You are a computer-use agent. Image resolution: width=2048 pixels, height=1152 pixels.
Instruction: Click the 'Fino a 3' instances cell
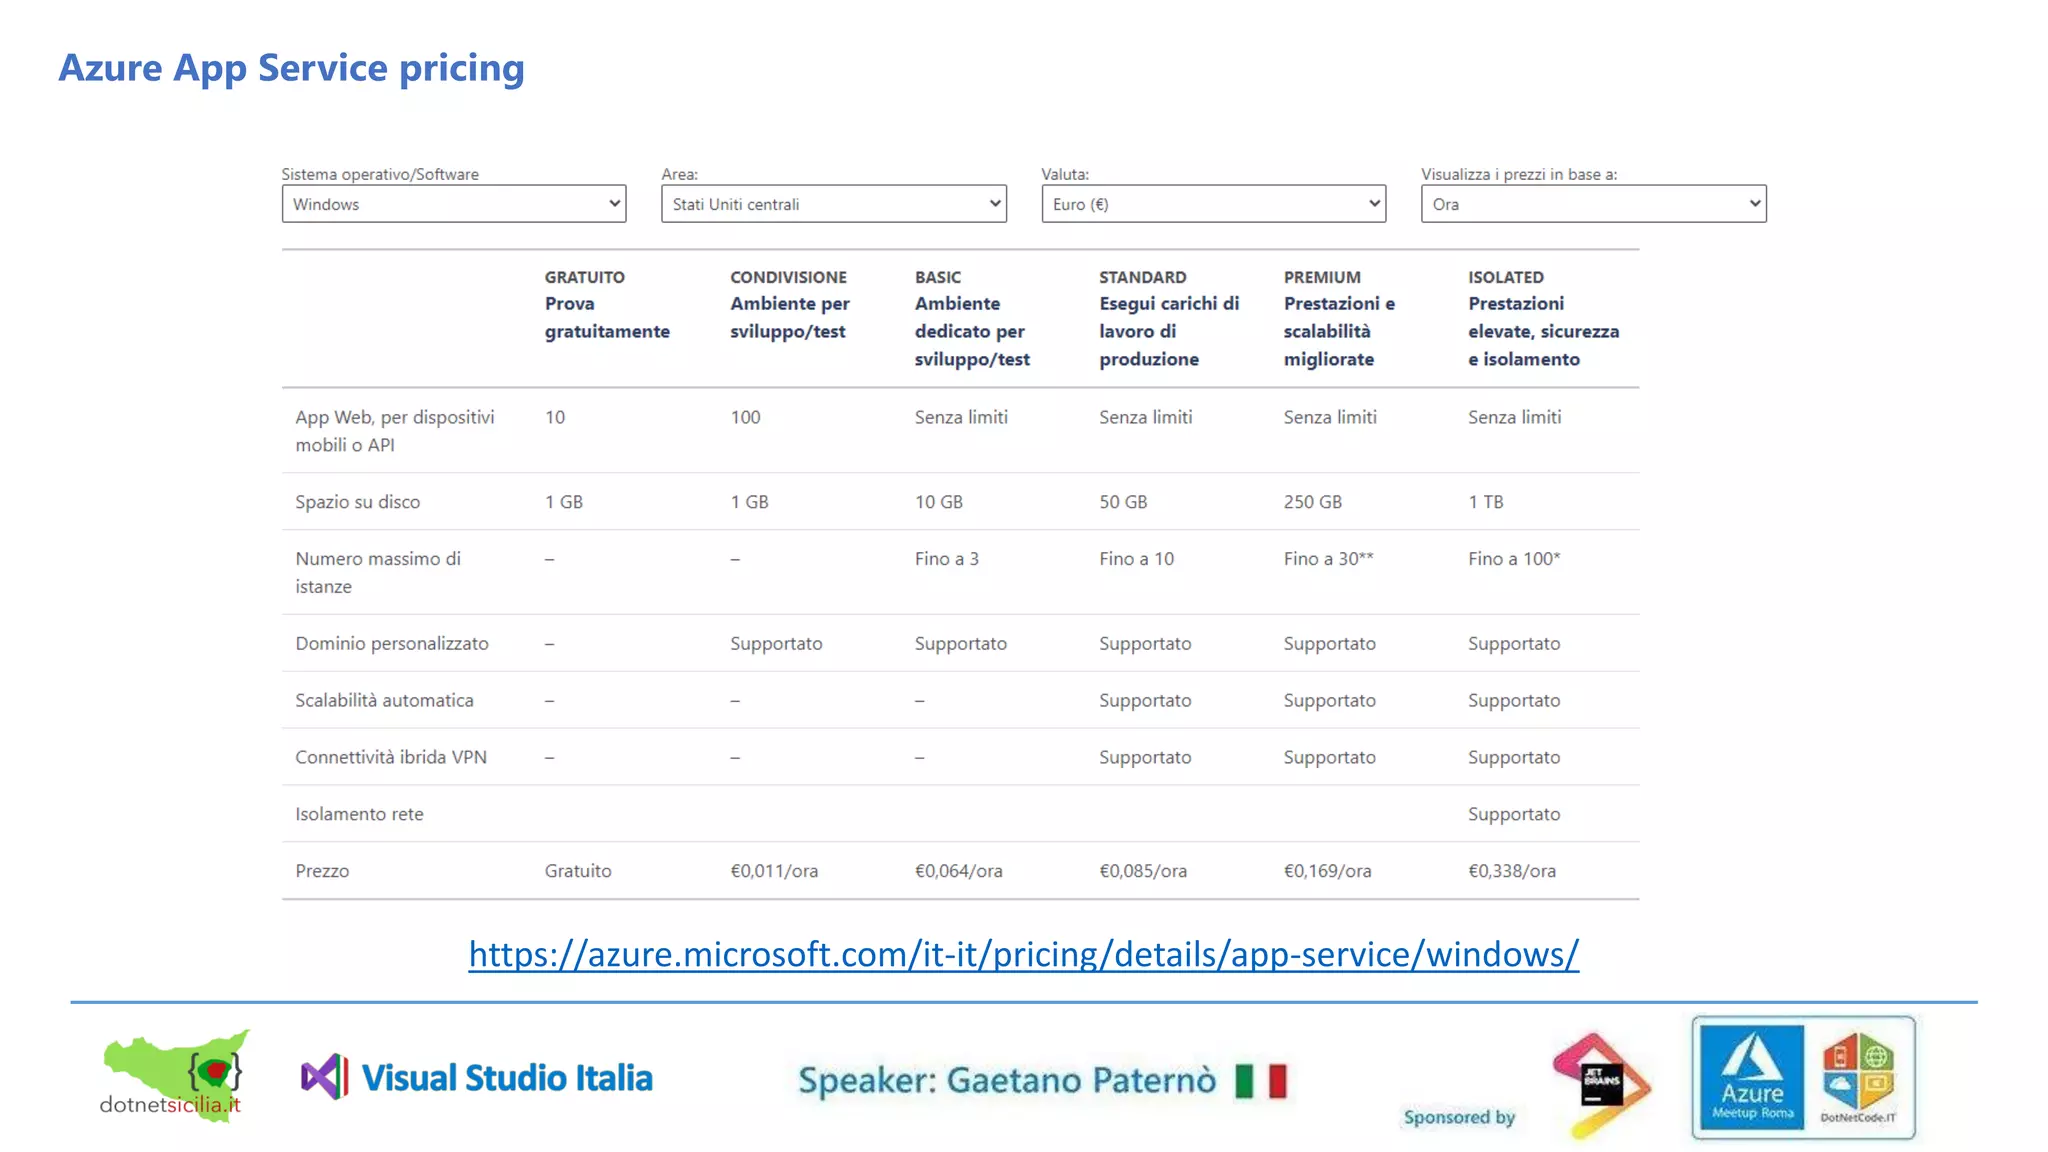[x=947, y=559]
